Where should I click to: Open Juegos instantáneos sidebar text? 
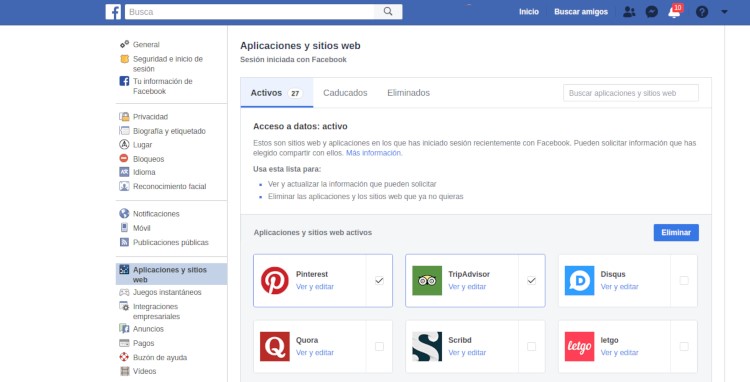[167, 292]
